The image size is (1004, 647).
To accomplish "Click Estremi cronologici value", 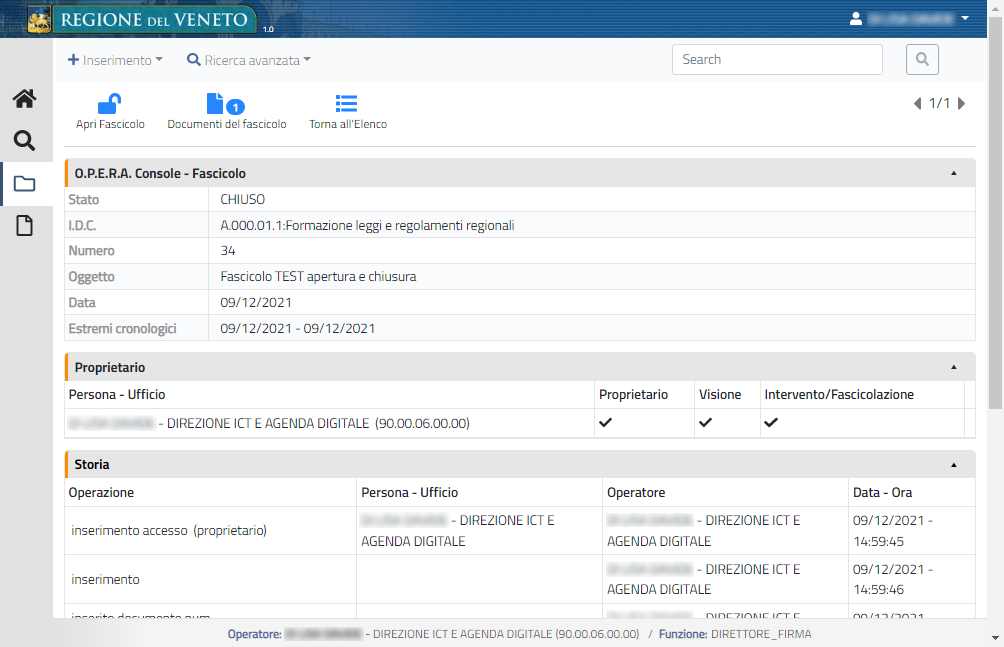I will click(x=298, y=329).
